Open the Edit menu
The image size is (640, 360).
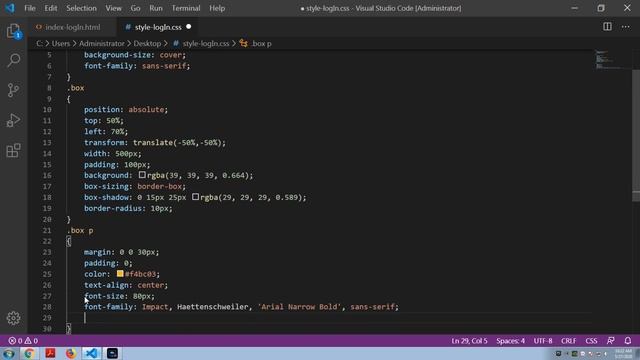[51, 8]
